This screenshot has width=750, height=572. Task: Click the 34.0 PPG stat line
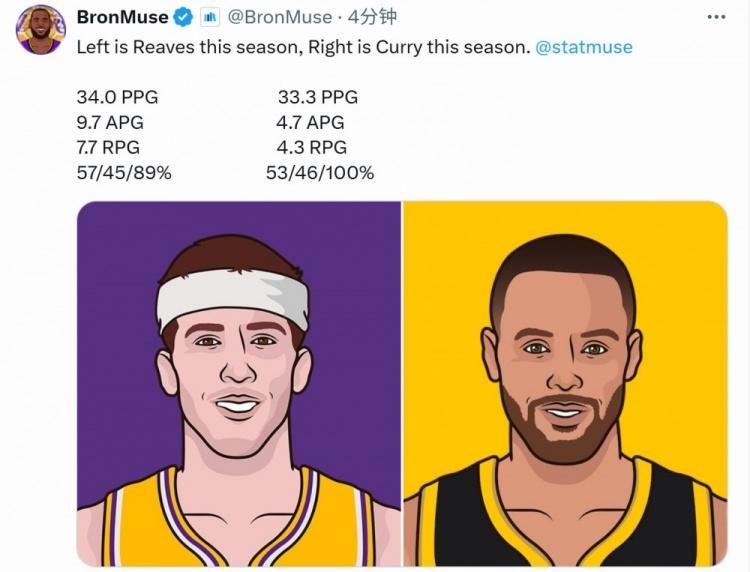[117, 97]
